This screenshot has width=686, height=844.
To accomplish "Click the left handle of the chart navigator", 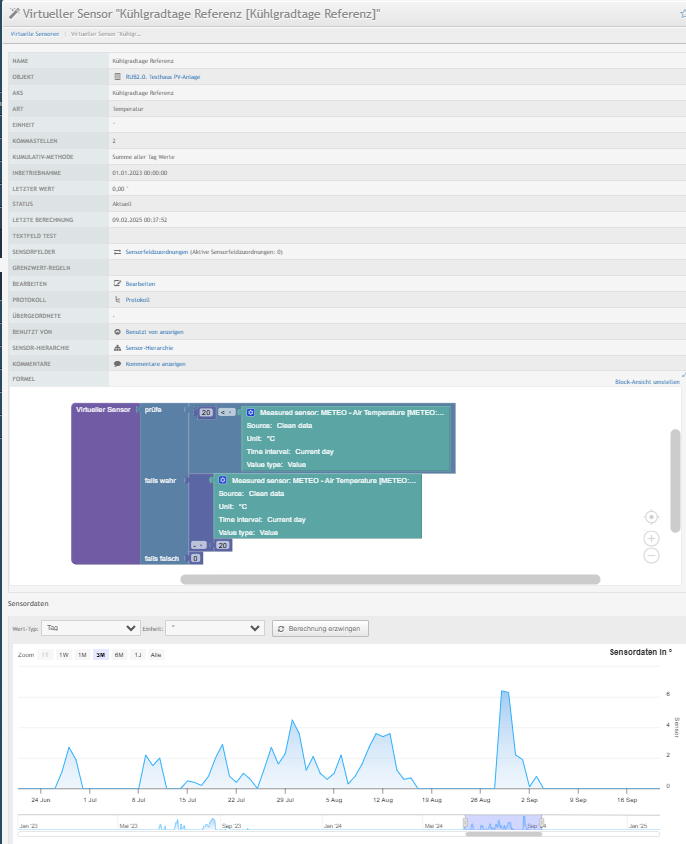I will click(x=466, y=822).
